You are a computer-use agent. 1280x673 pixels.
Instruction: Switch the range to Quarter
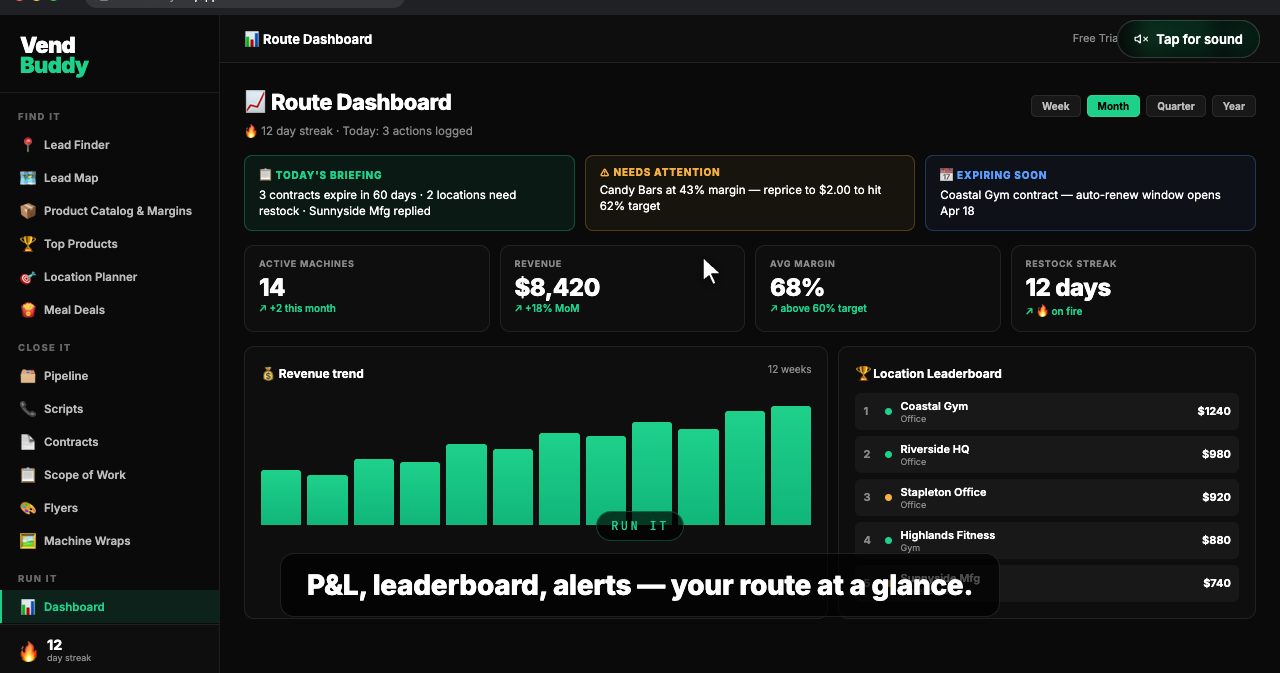pos(1176,106)
